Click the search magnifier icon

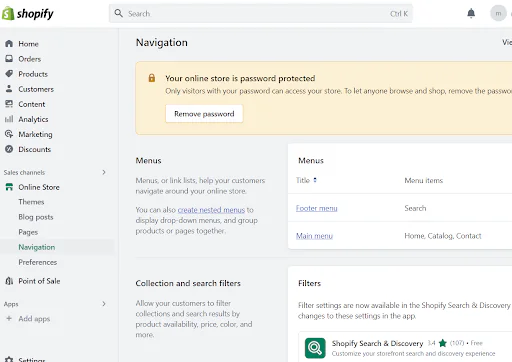click(118, 13)
